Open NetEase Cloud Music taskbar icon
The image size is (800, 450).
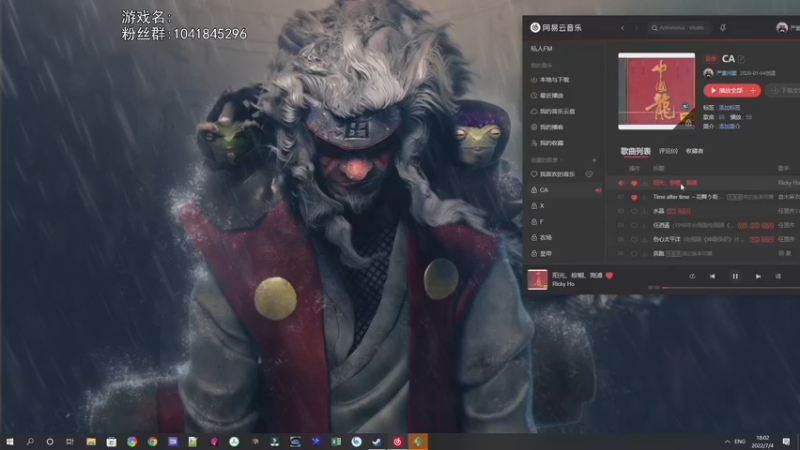tap(397, 442)
